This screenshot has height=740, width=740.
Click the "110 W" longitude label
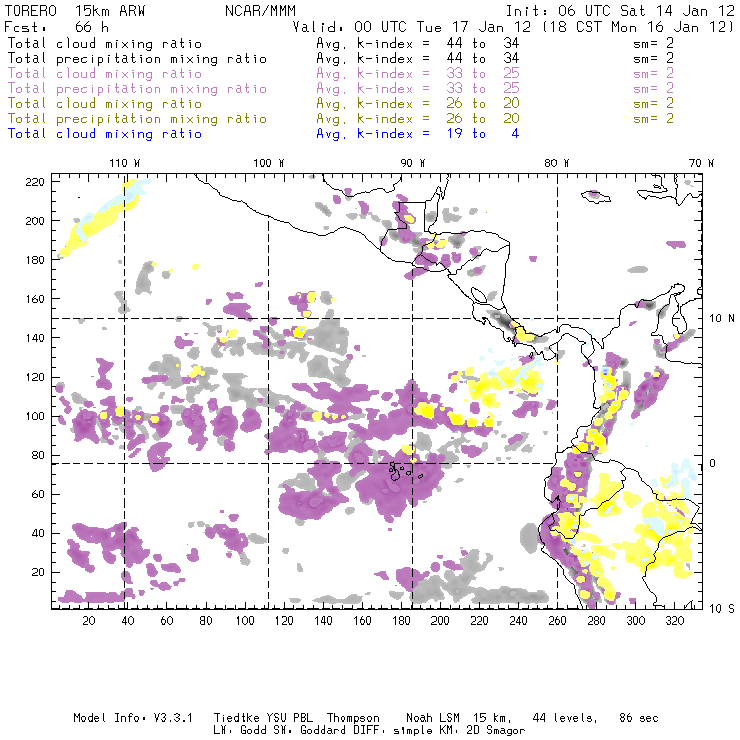click(x=125, y=163)
